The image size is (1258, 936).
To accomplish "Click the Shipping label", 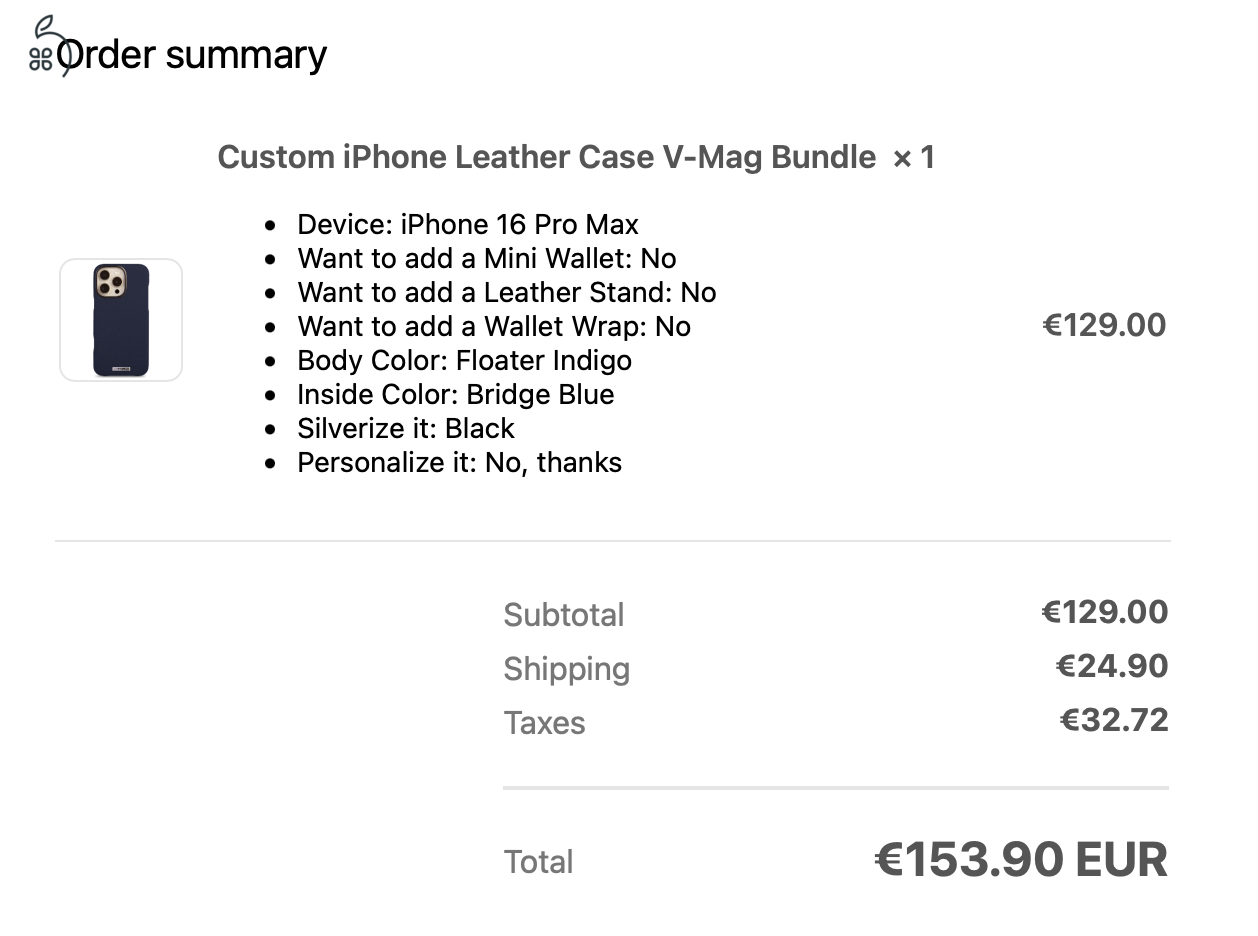I will 566,669.
